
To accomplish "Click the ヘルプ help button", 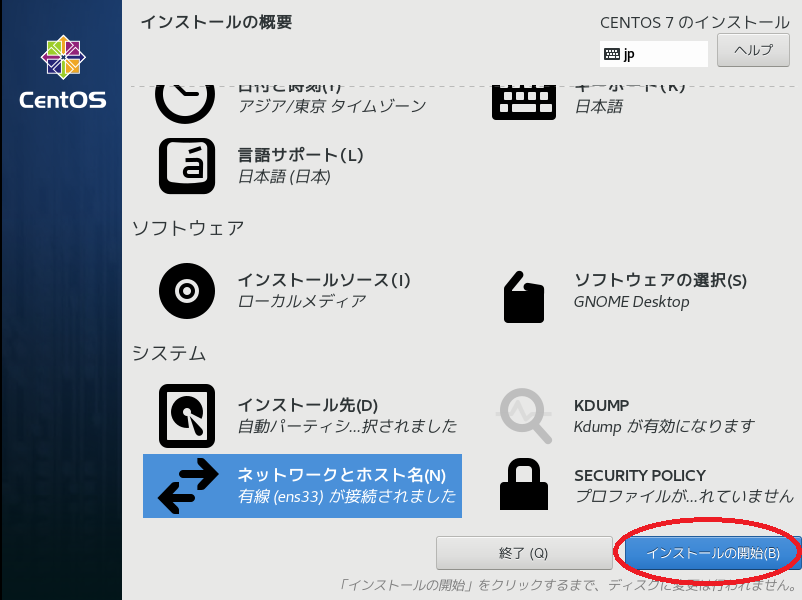I will (753, 50).
